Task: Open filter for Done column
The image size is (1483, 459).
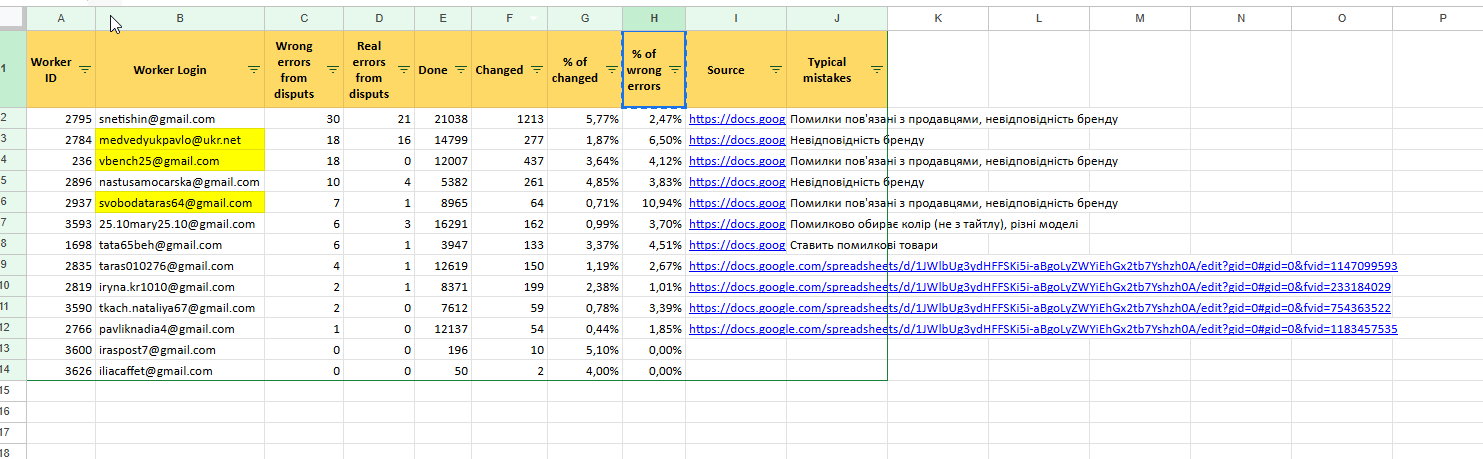Action: [461, 70]
